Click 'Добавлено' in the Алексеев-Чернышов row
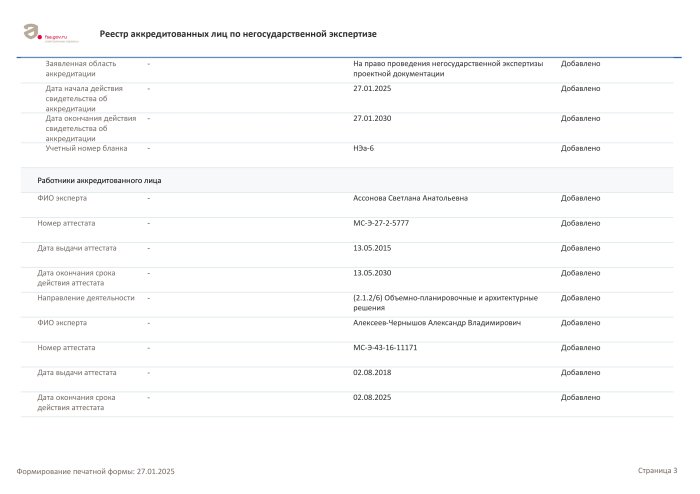The height and width of the screenshot is (494, 700). pyautogui.click(x=580, y=323)
